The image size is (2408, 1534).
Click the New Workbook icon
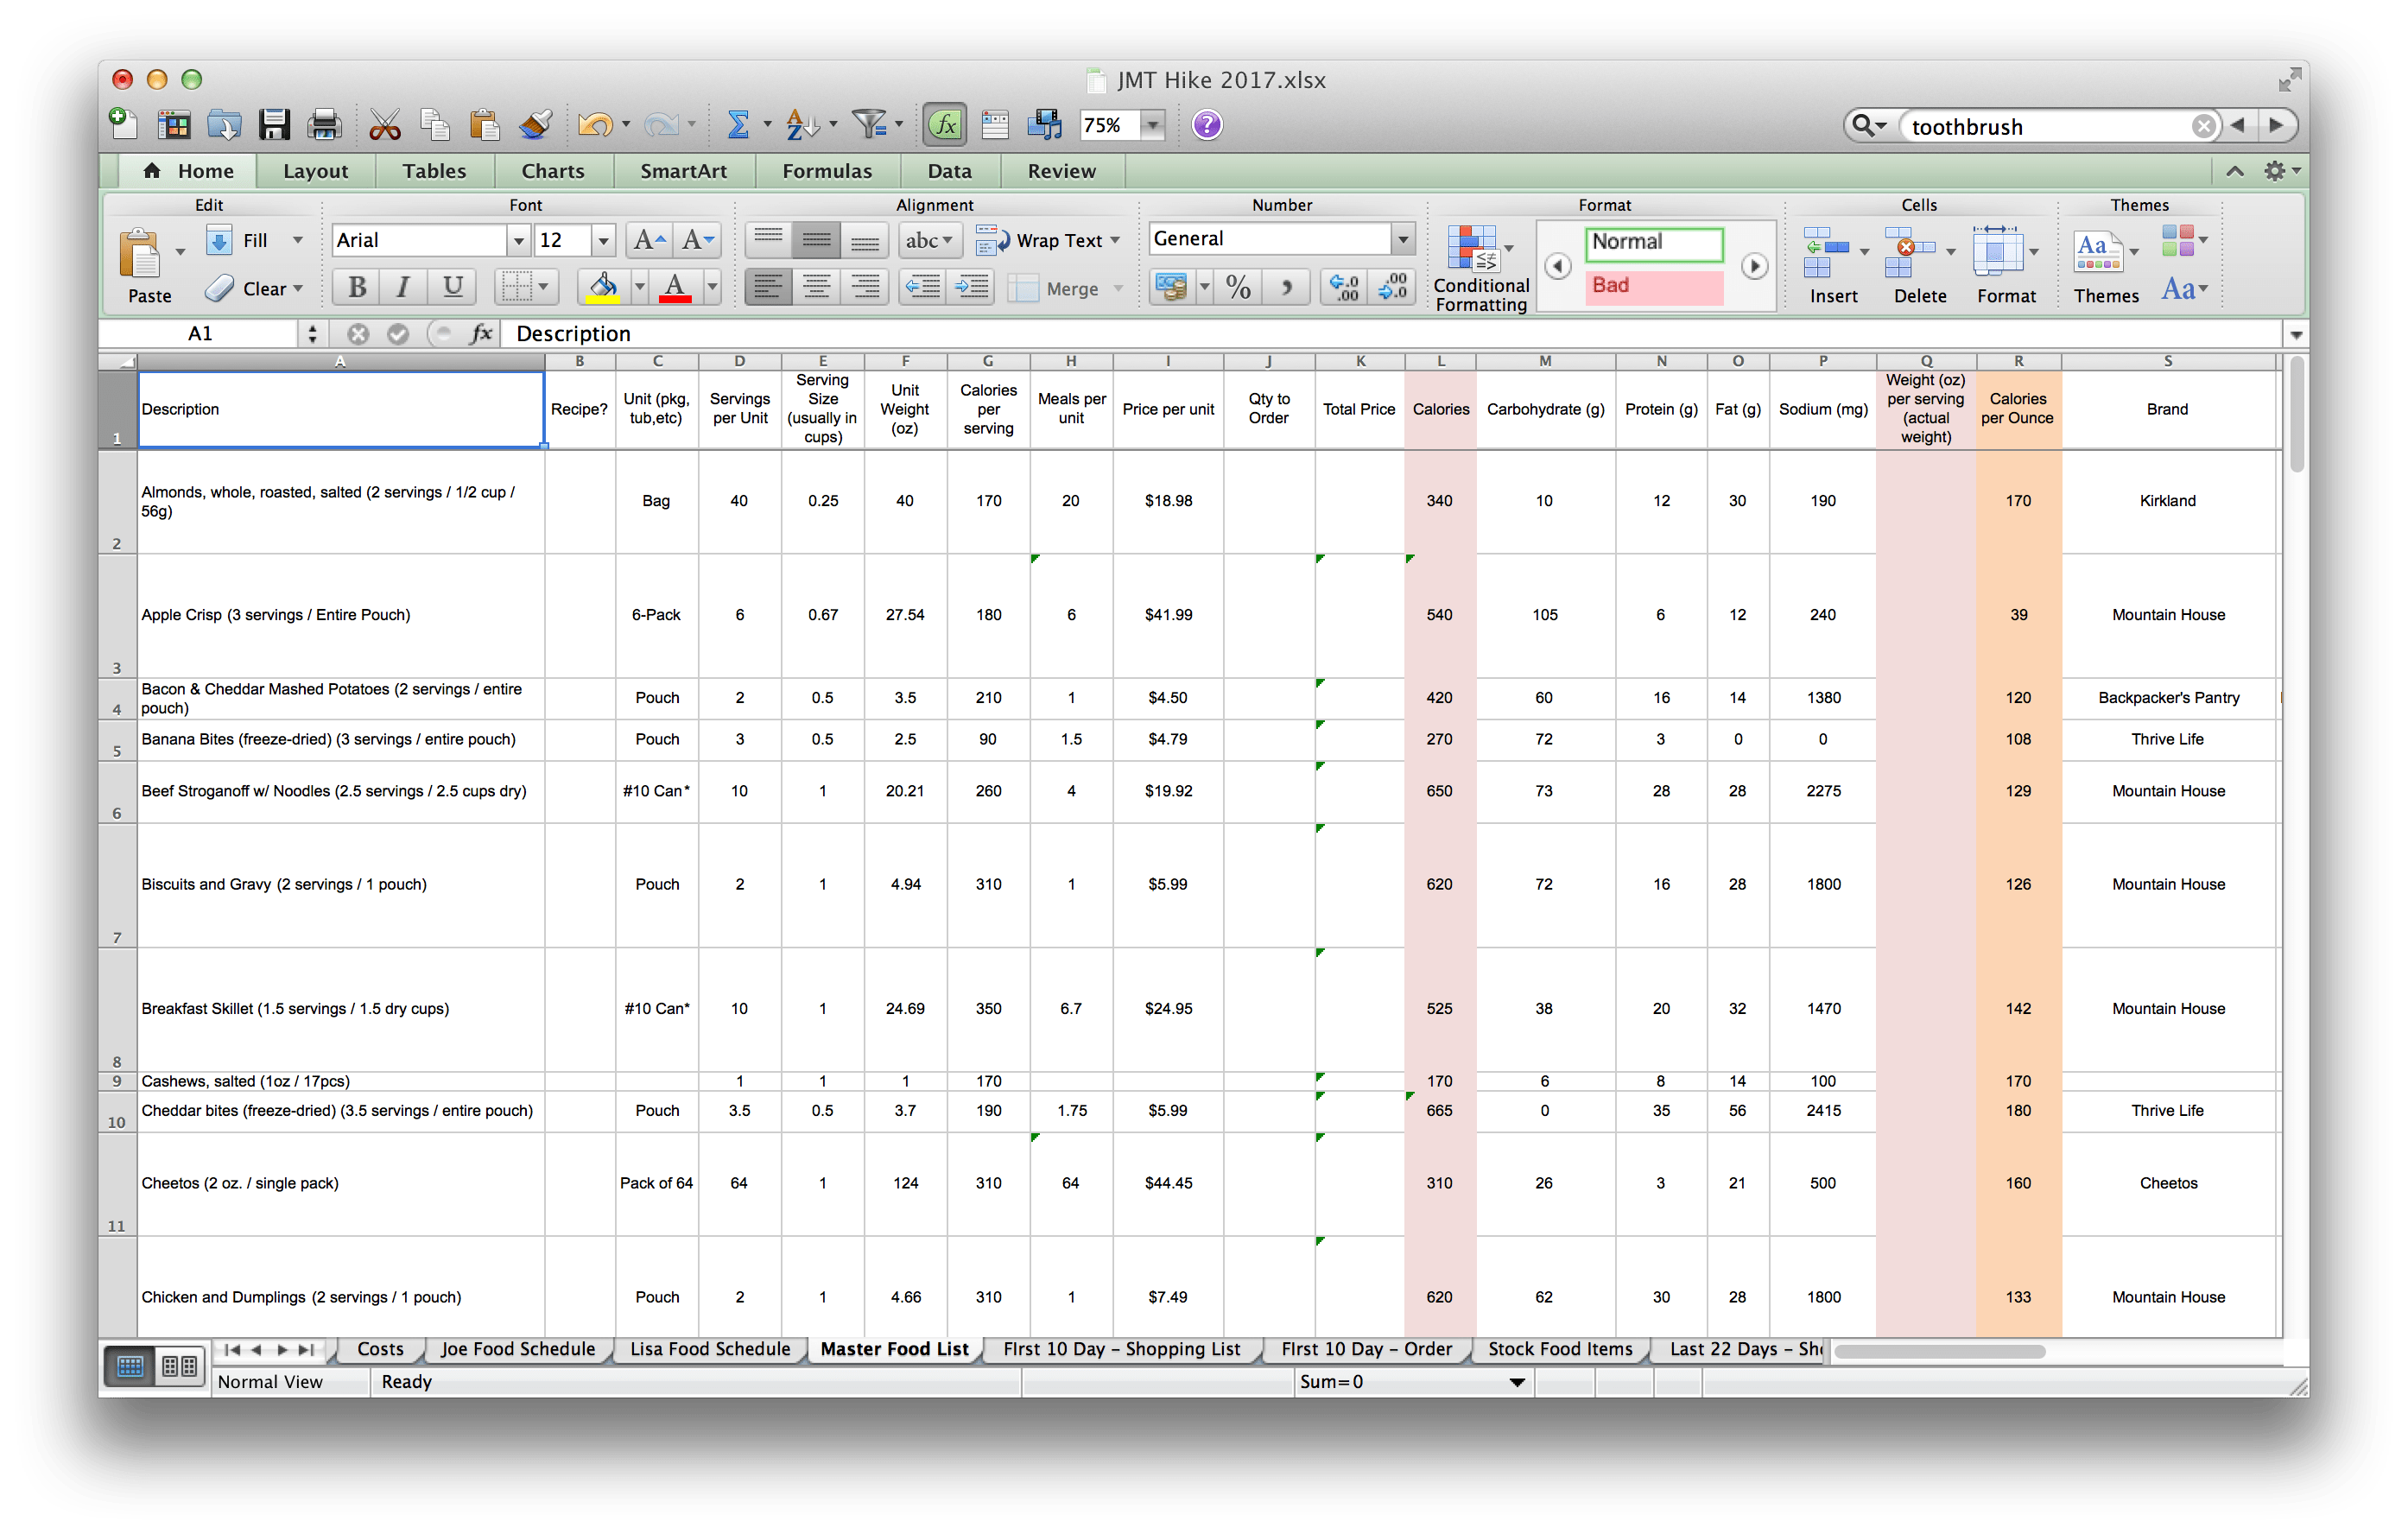tap(123, 125)
